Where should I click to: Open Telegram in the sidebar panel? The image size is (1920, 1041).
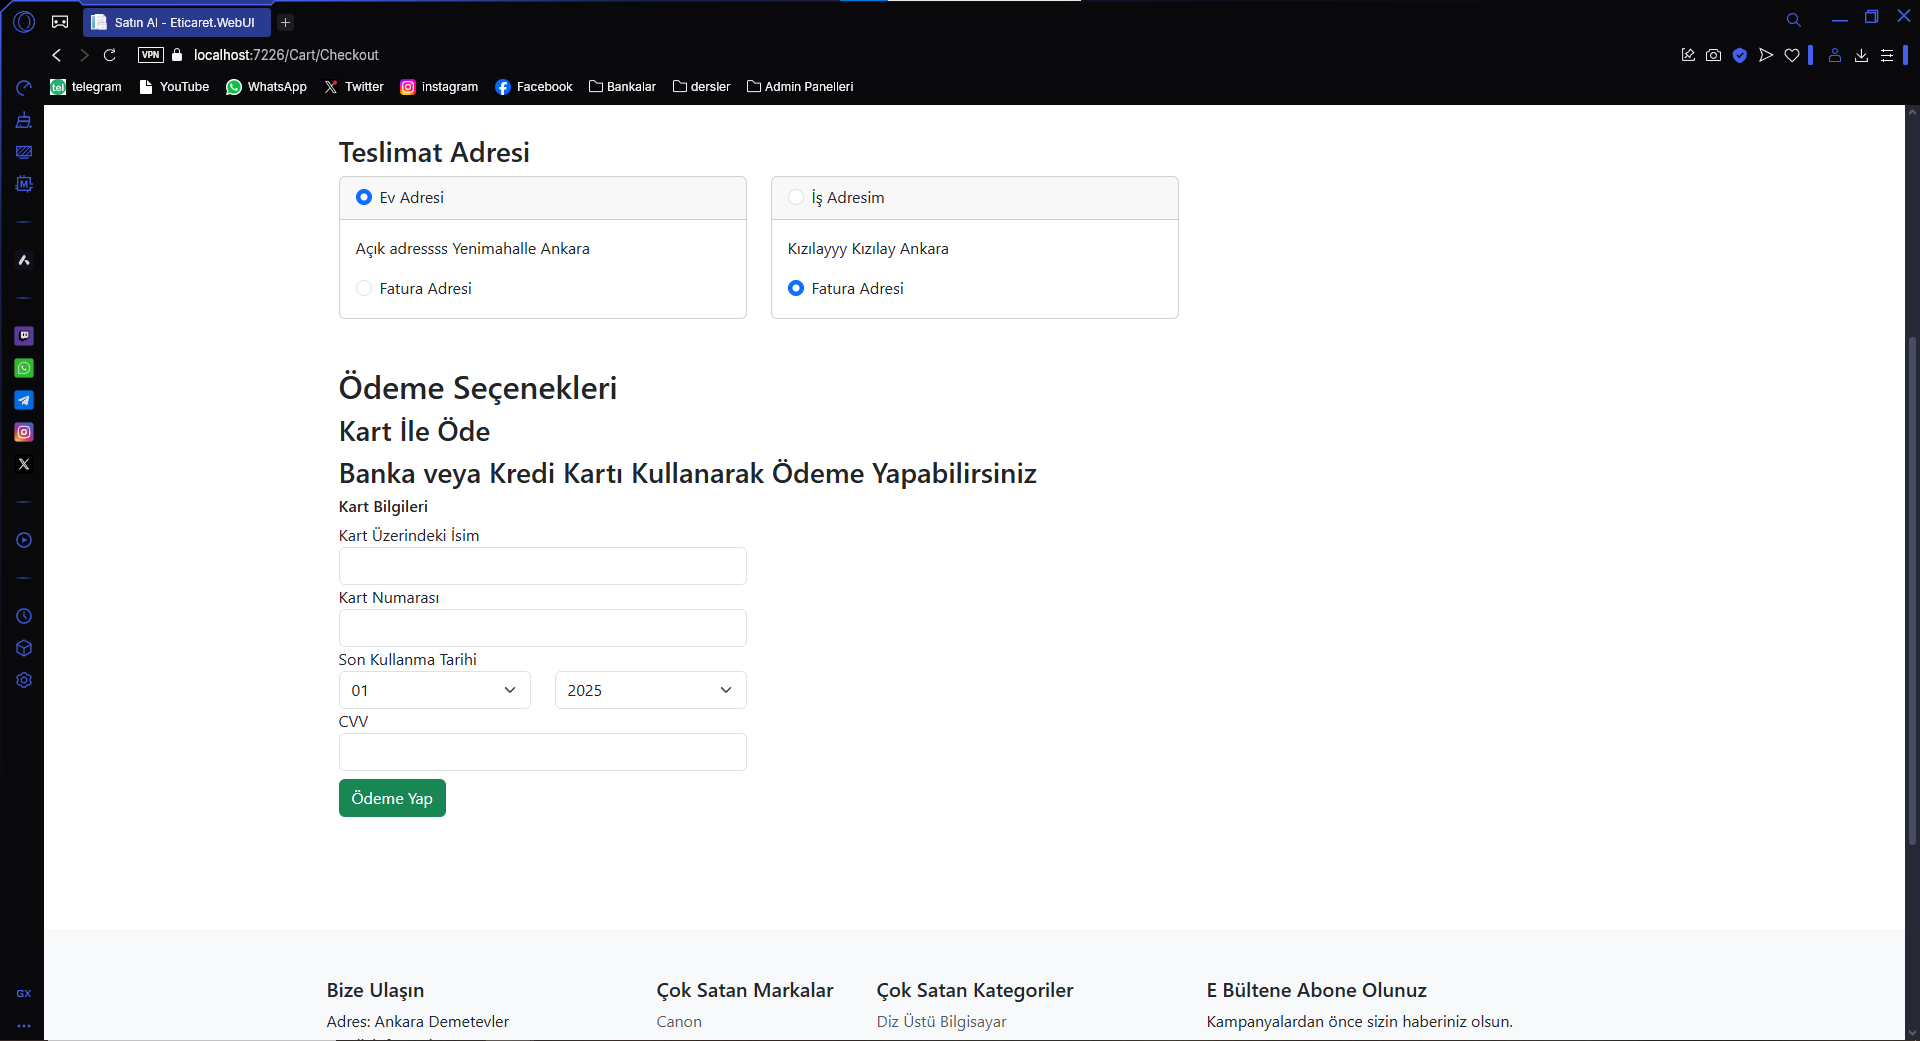point(24,400)
